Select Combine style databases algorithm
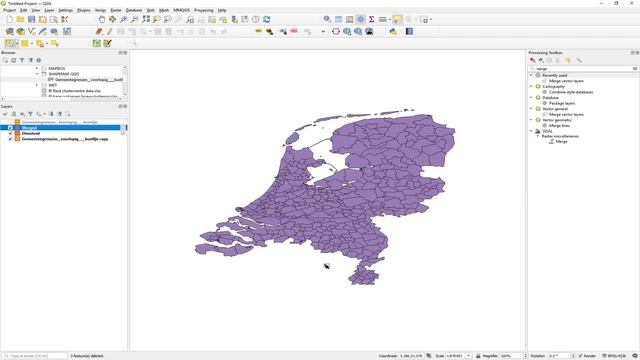 tap(571, 92)
